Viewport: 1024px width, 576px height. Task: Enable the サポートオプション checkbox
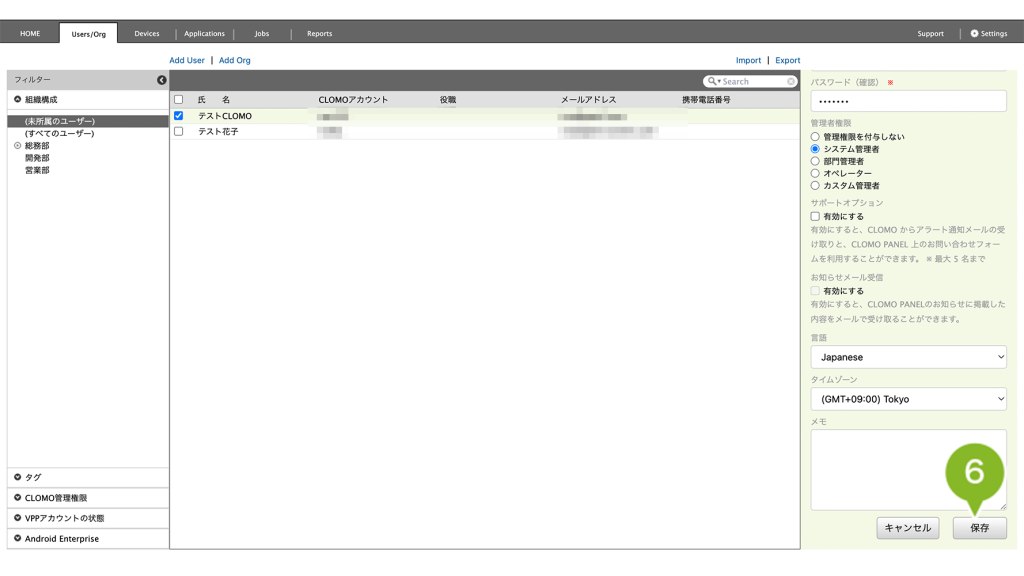click(815, 216)
